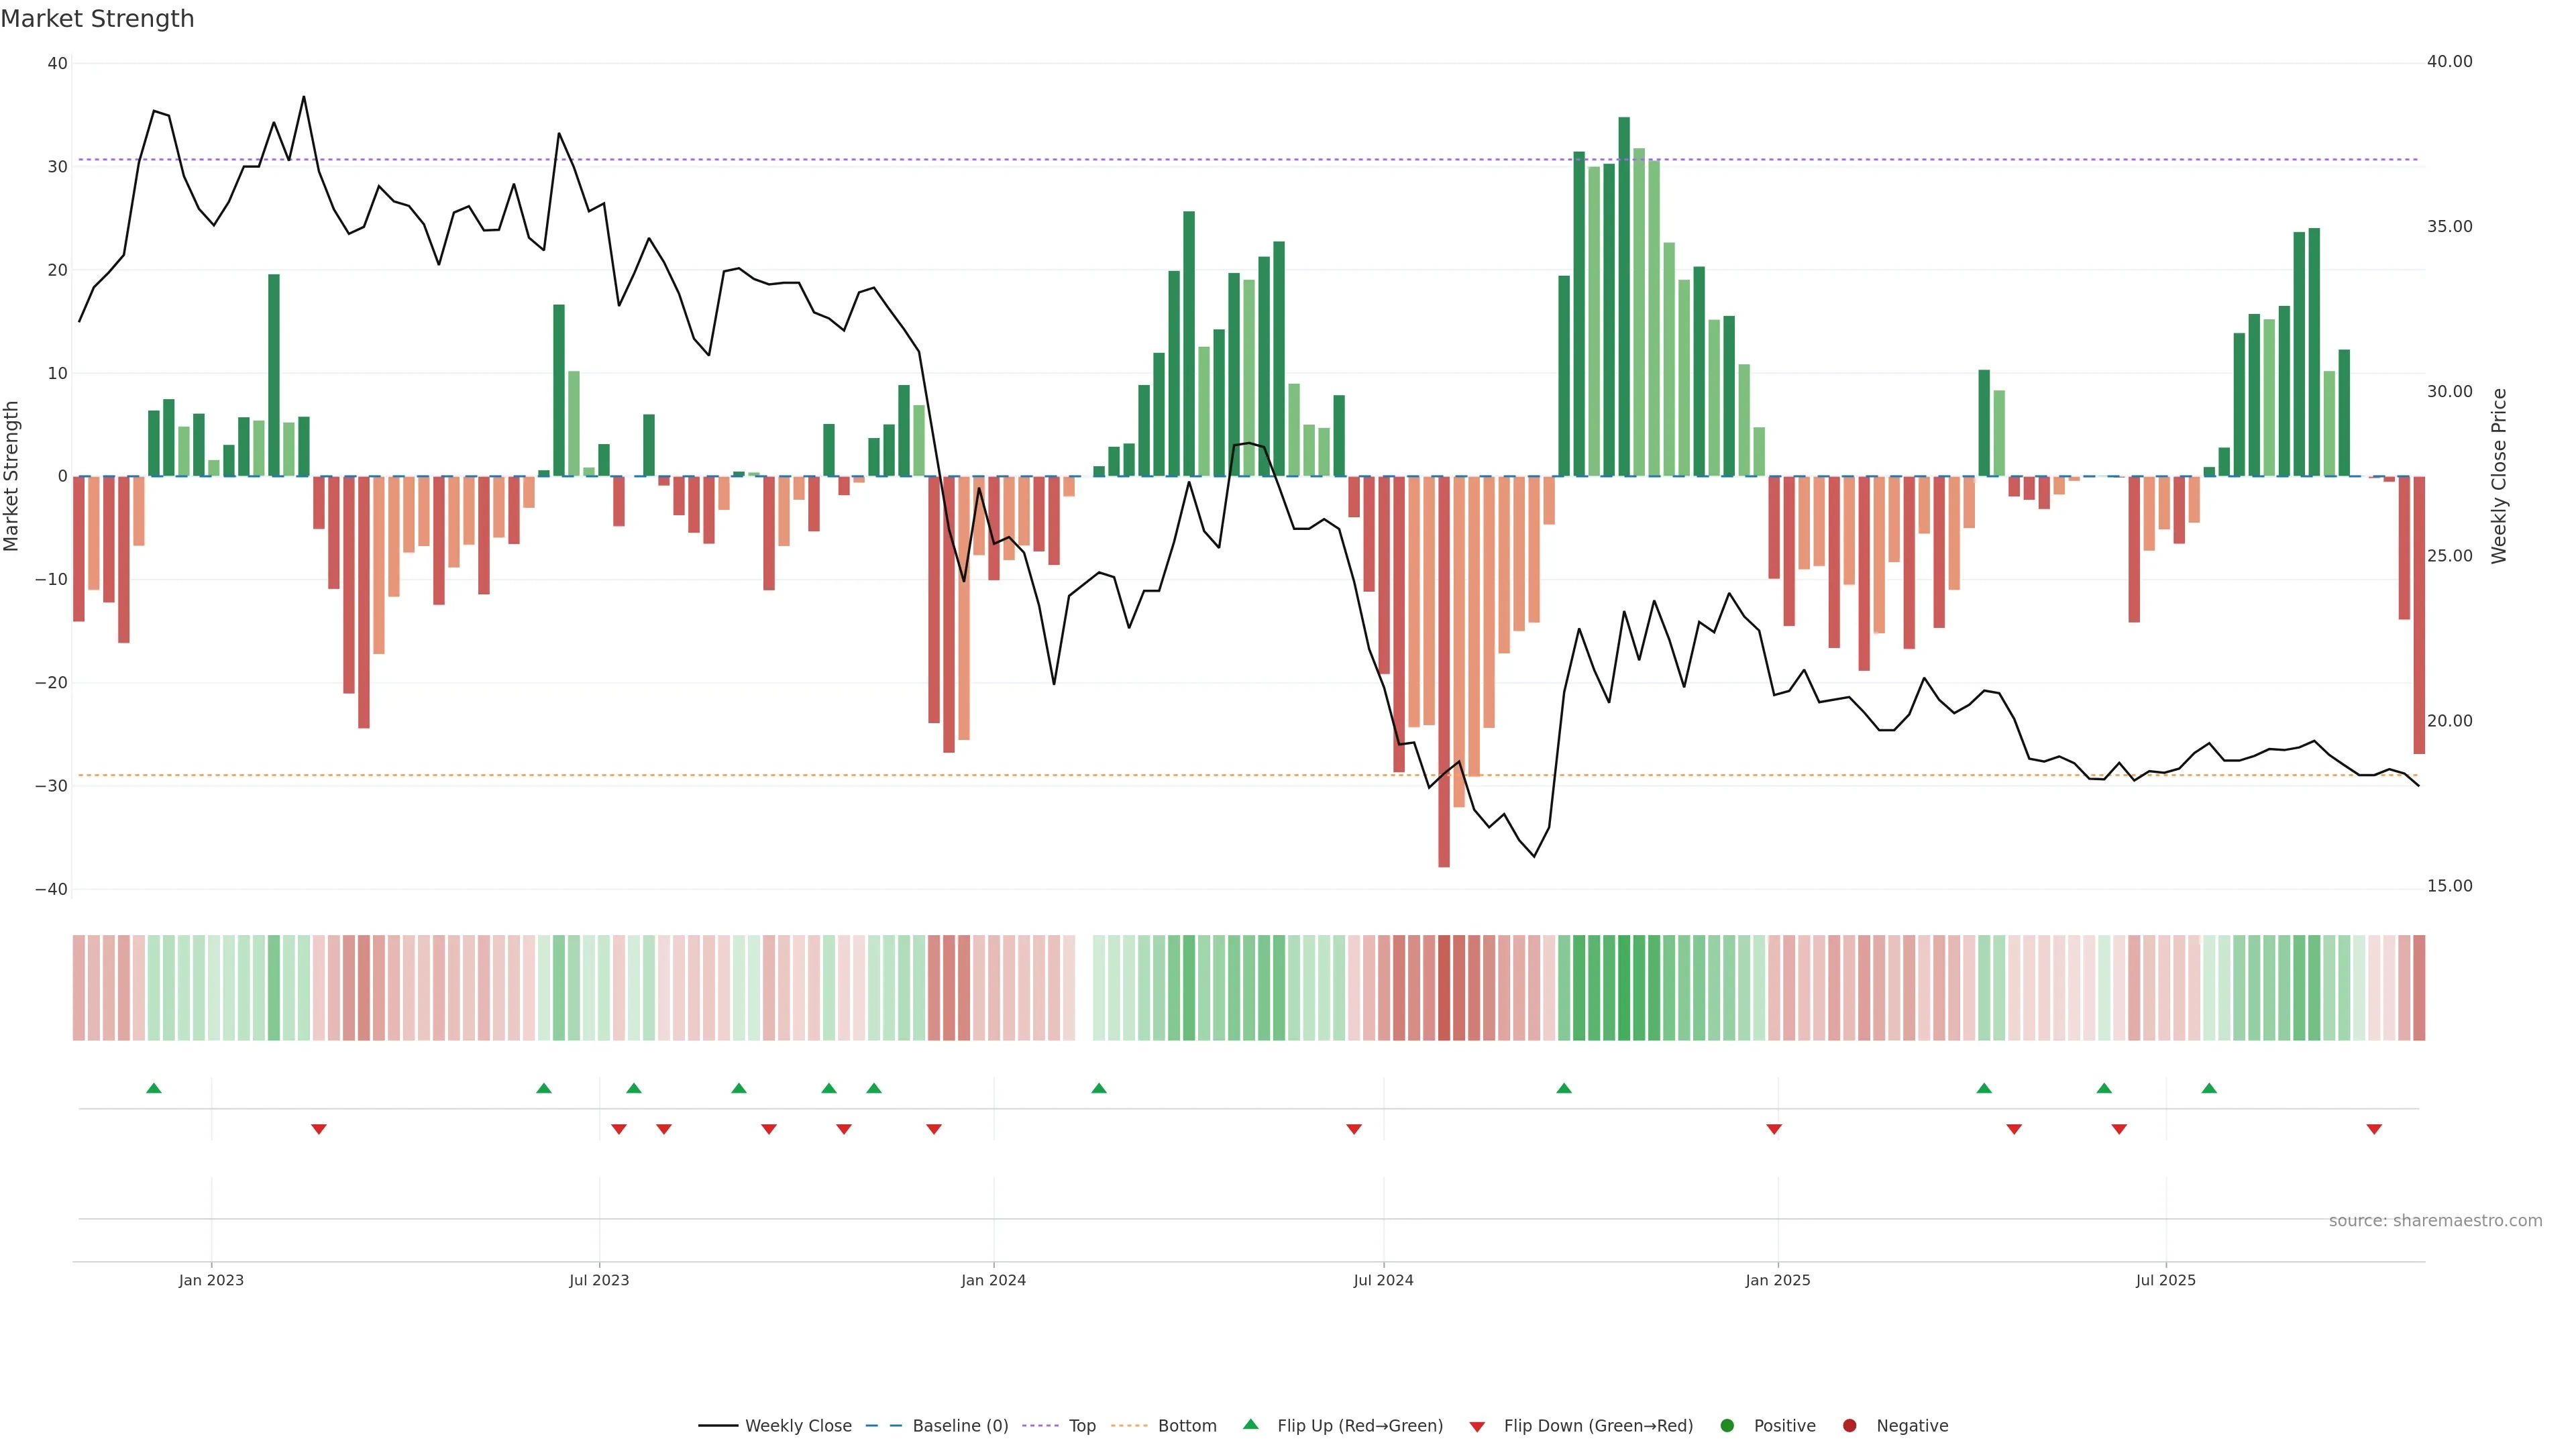
Task: Click first green flip-up triangle marker
Action: (154, 1088)
